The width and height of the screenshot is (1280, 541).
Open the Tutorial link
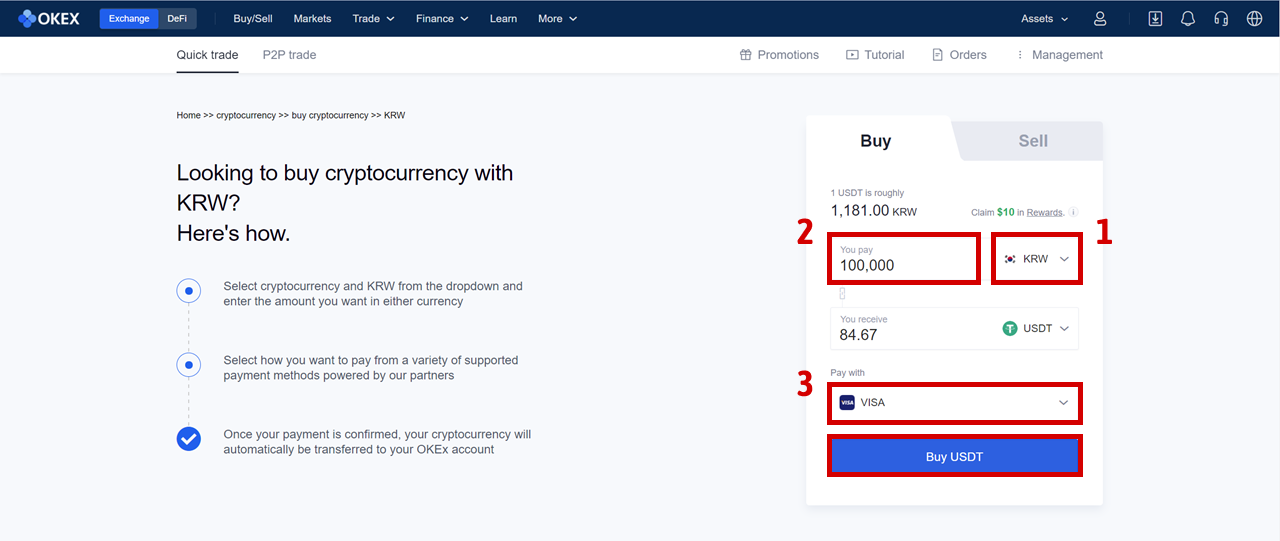click(875, 55)
